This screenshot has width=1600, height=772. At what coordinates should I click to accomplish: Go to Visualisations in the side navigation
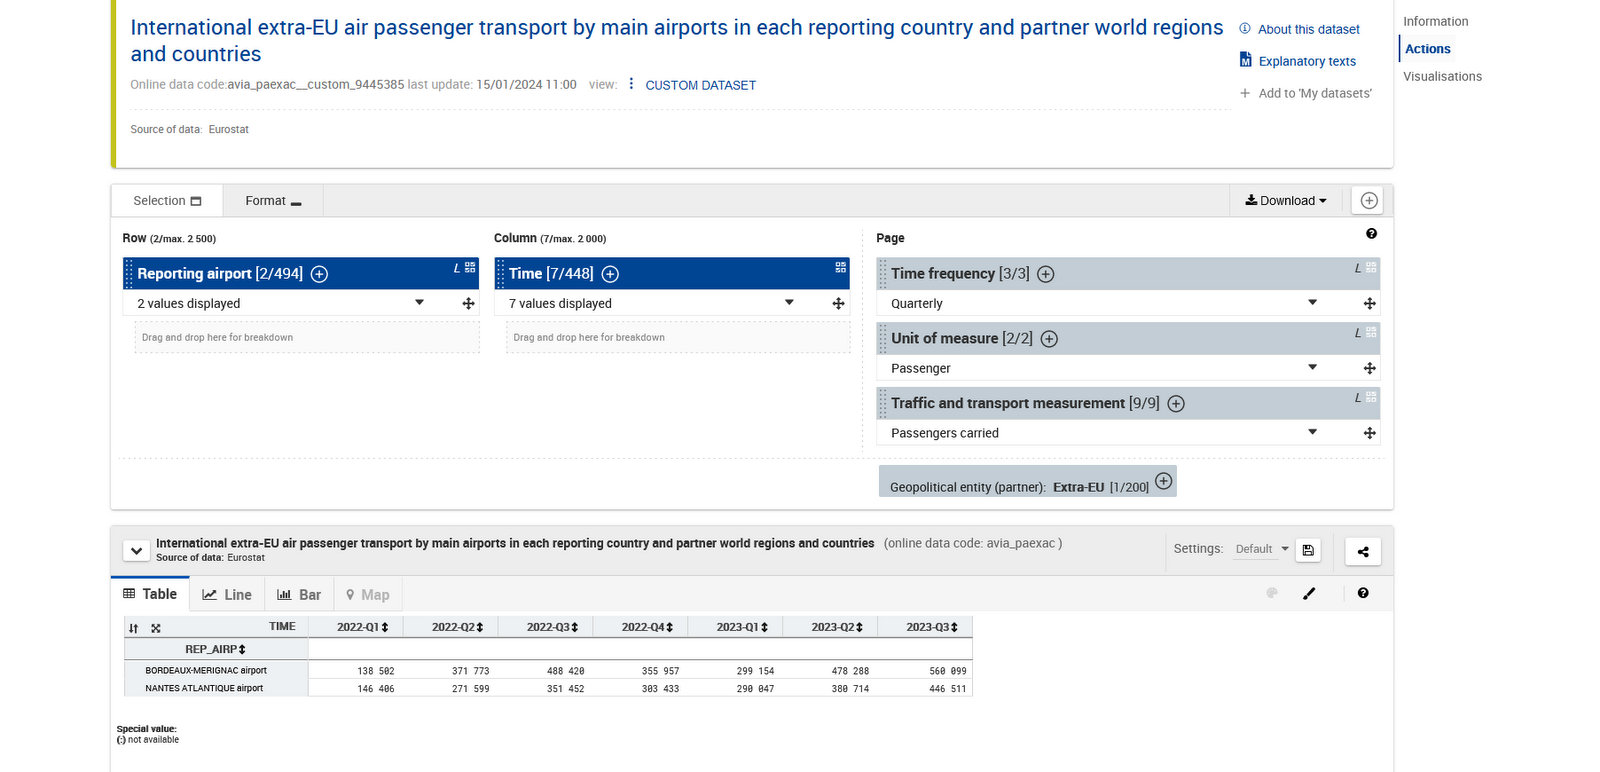point(1443,76)
